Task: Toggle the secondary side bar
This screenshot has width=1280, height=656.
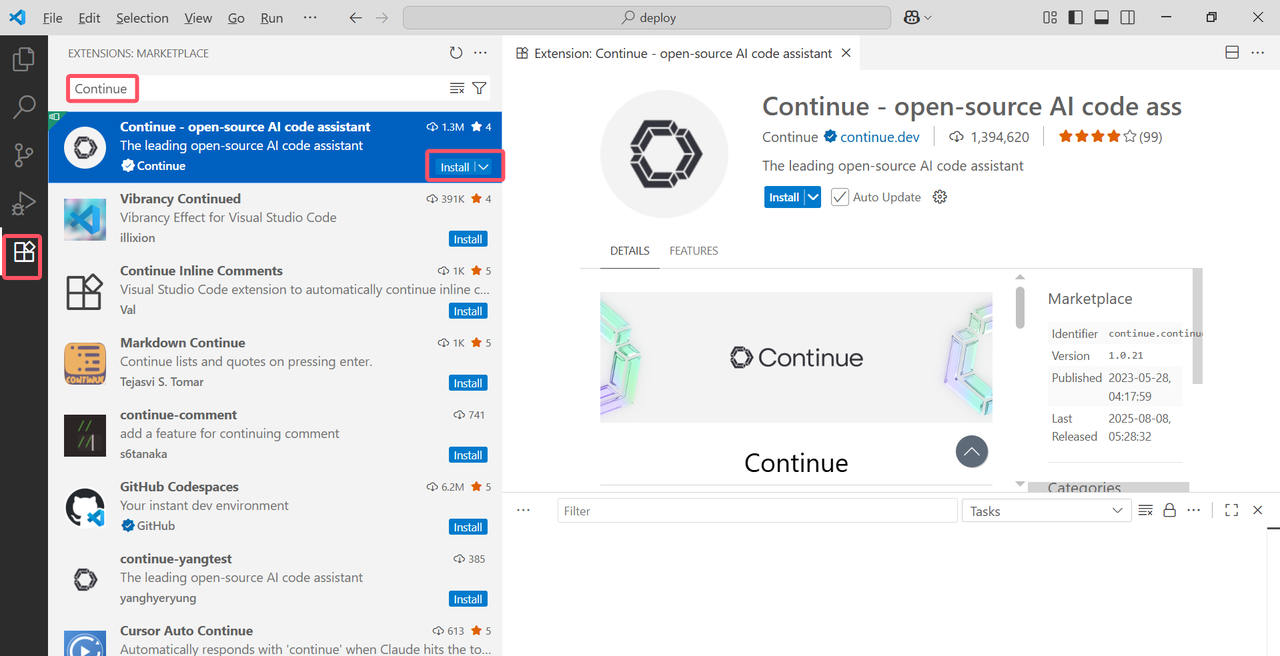Action: click(1128, 18)
